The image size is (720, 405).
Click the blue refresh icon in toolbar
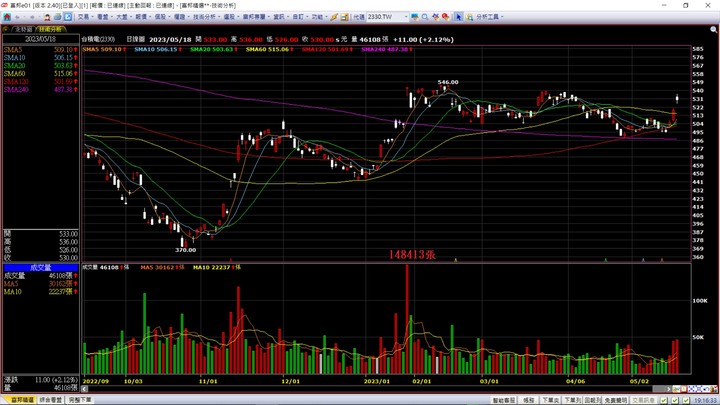[68, 17]
